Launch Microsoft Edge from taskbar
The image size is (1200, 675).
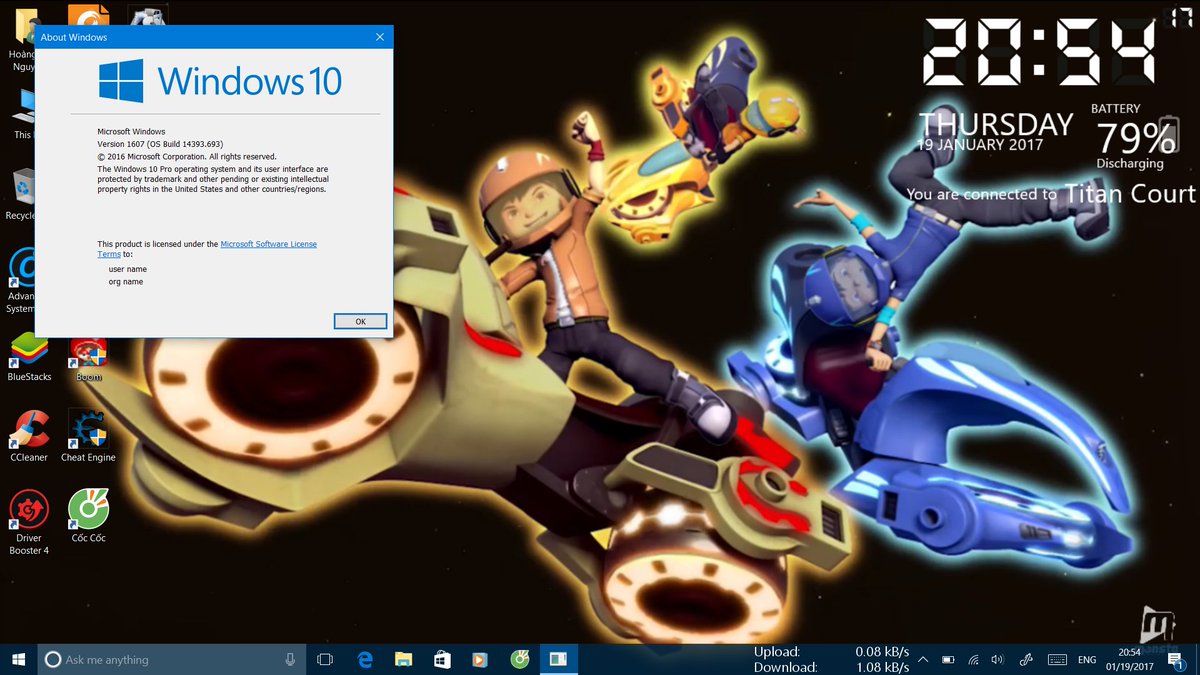tap(365, 659)
